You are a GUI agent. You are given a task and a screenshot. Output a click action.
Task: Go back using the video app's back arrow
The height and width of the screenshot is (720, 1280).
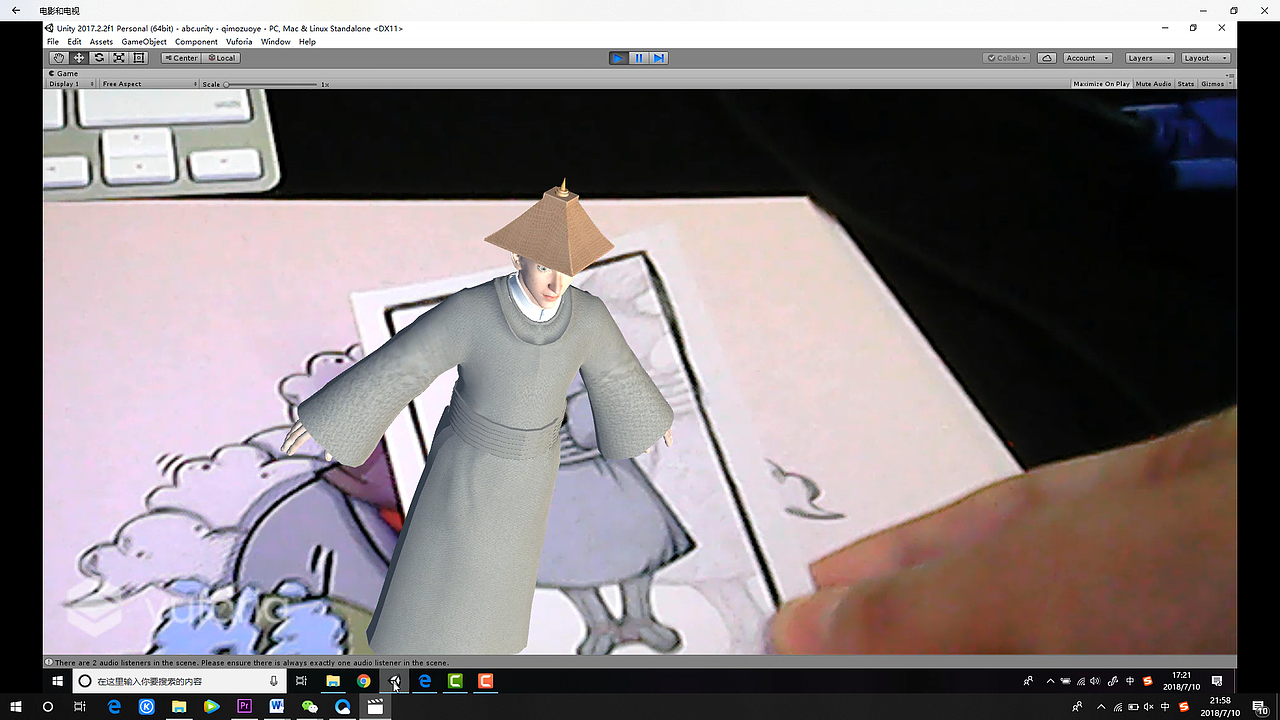click(15, 10)
